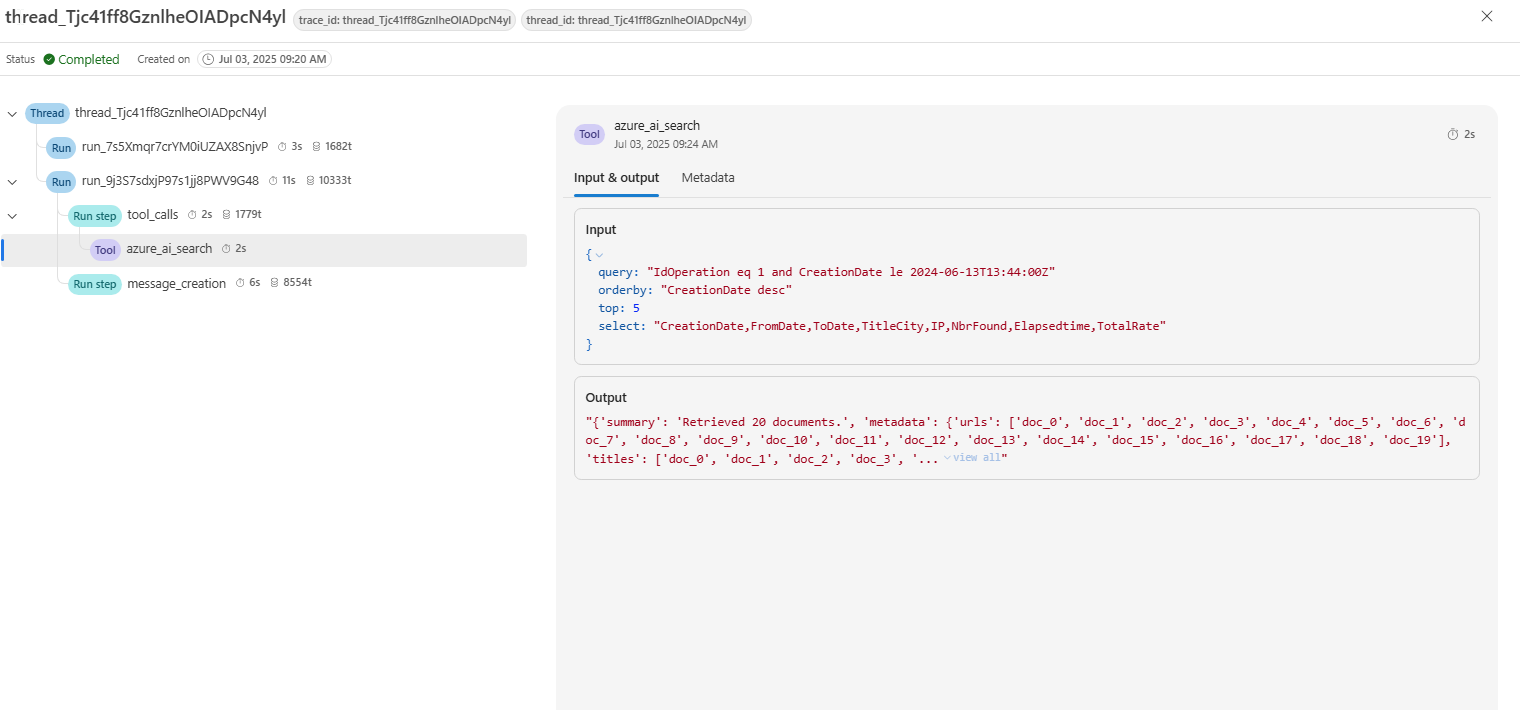Select the azure_ai_search tool row
This screenshot has height=710, width=1521.
click(x=264, y=250)
